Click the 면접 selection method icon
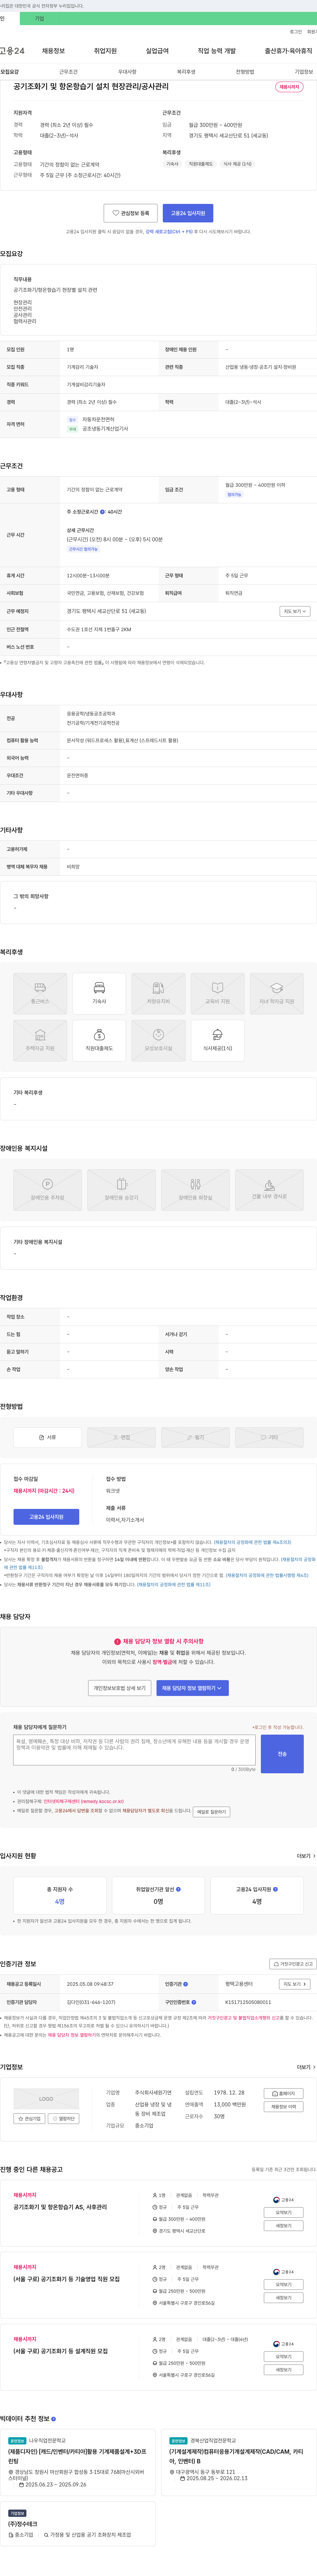Viewport: 317px width, 2576px height. [x=121, y=1437]
